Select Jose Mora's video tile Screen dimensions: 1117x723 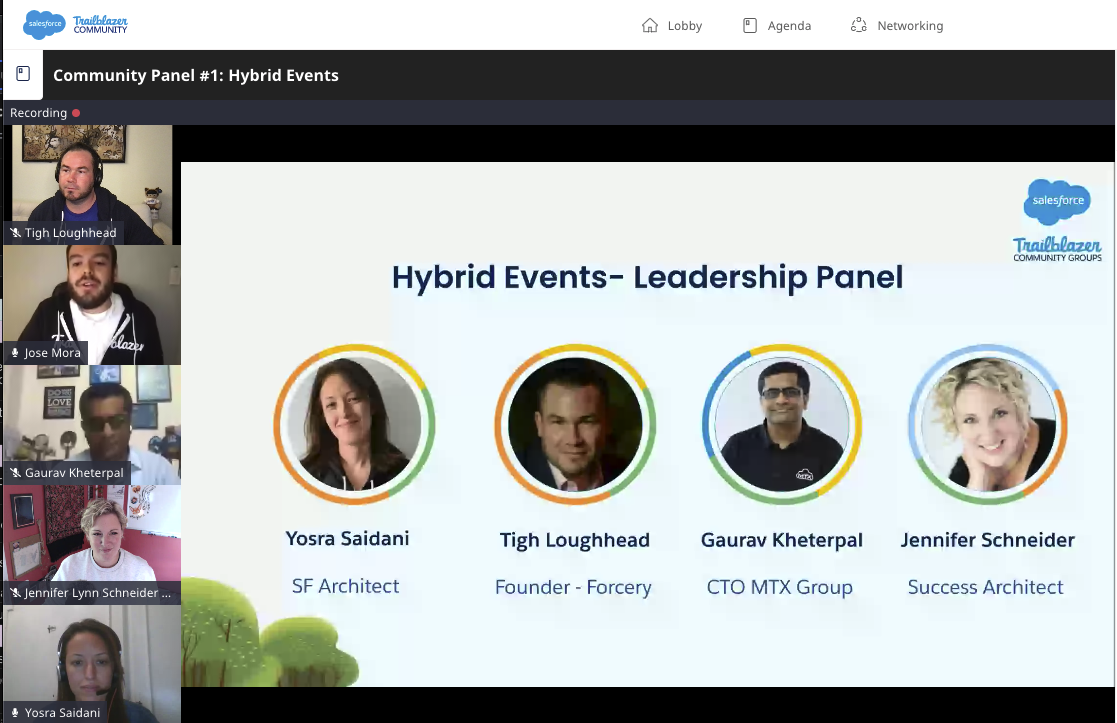(x=92, y=305)
